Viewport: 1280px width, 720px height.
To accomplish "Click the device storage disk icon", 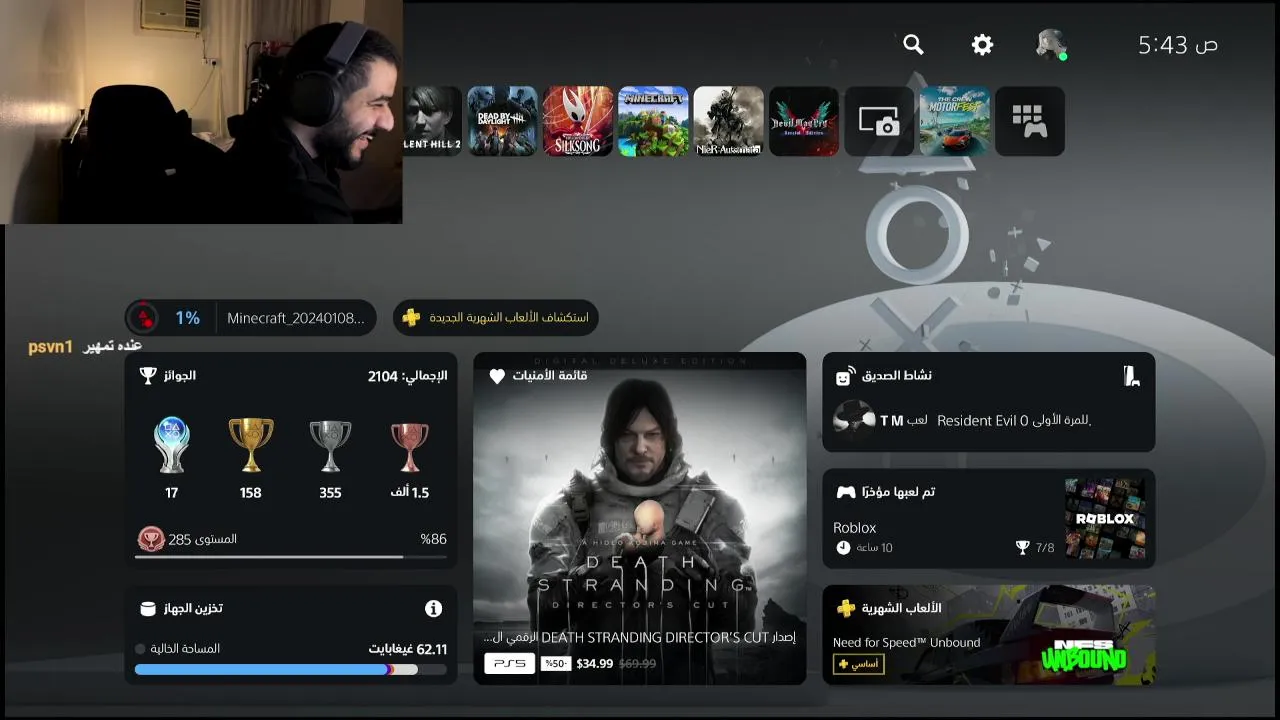I will click(148, 608).
